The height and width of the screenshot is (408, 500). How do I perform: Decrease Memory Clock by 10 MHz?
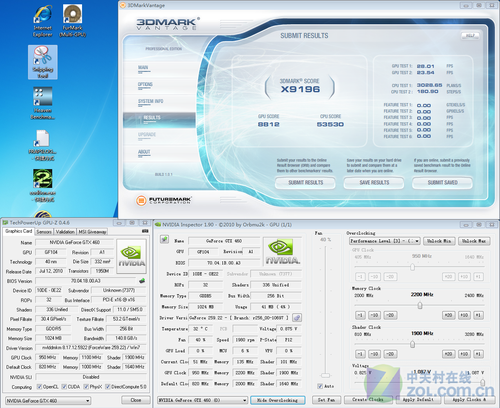point(374,315)
